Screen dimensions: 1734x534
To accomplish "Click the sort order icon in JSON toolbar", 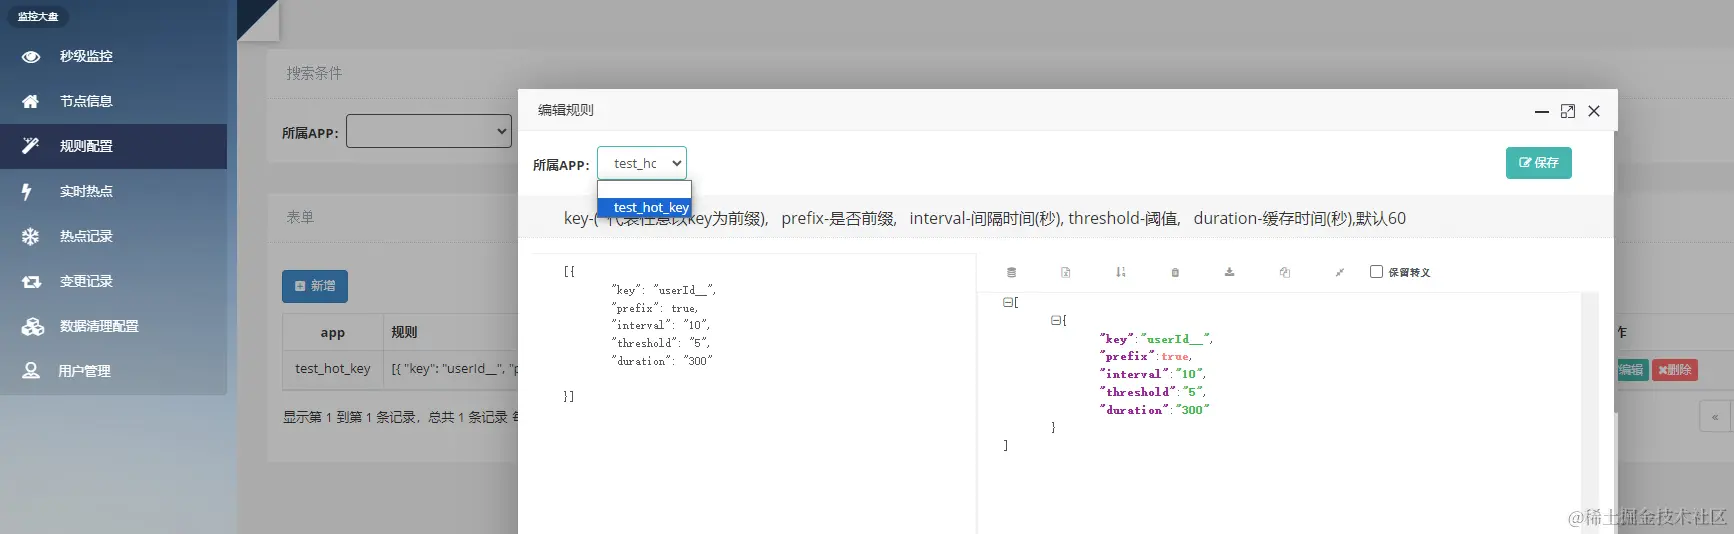I will (x=1120, y=272).
